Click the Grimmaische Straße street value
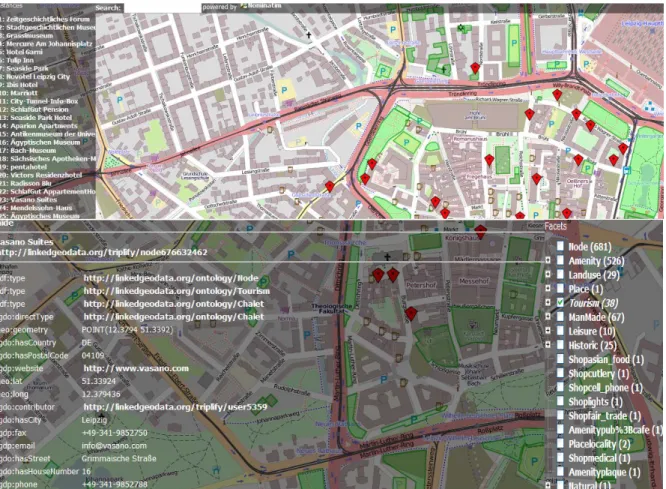Image resolution: width=666 pixels, height=489 pixels. [119, 458]
